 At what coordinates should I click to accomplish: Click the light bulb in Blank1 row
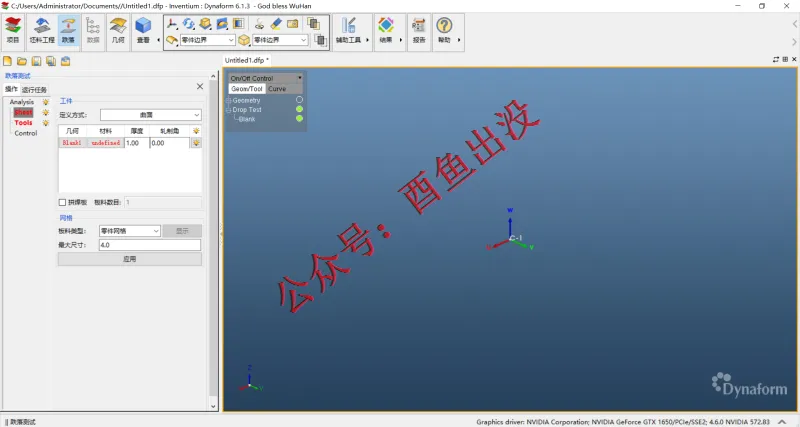tap(196, 143)
